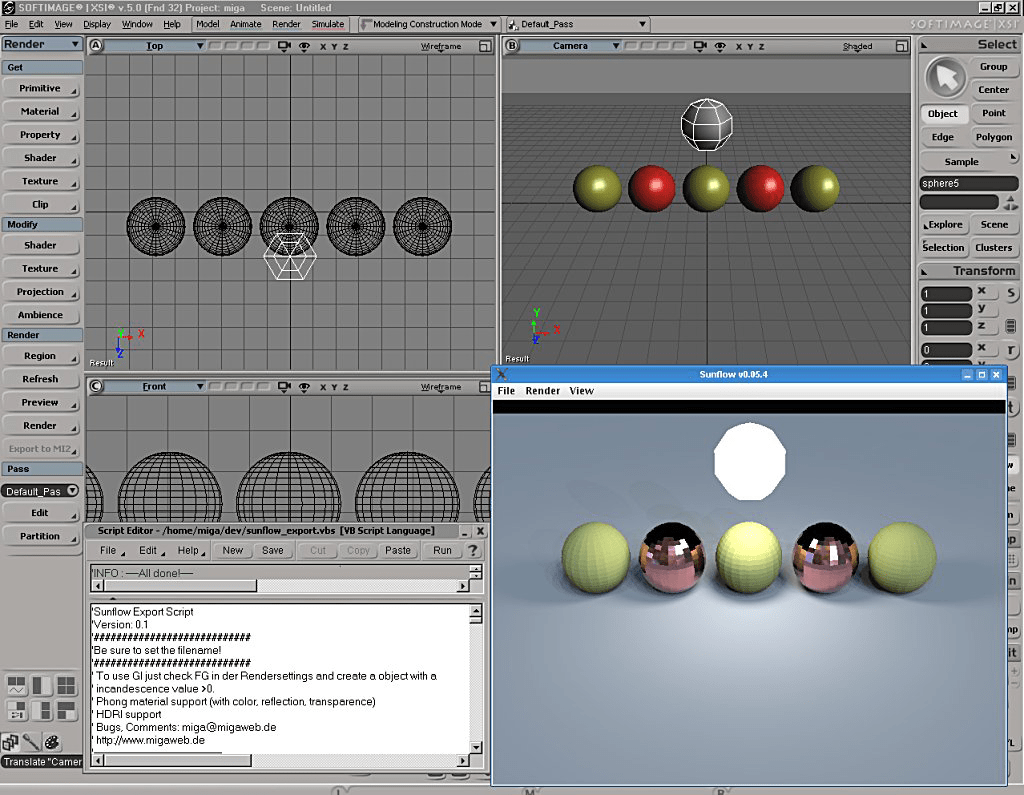This screenshot has height=795, width=1024.
Task: Toggle the Front viewport eye visibility icon
Action: point(304,387)
